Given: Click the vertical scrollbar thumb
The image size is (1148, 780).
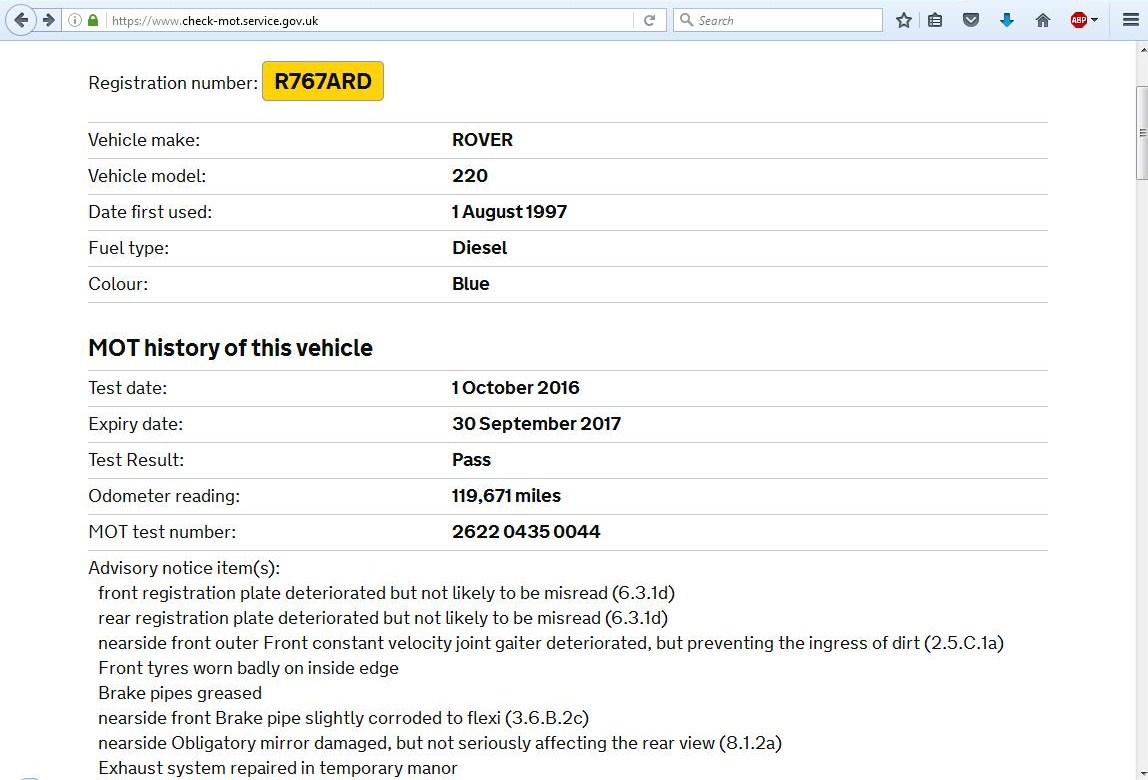Looking at the screenshot, I should pyautogui.click(x=1141, y=132).
